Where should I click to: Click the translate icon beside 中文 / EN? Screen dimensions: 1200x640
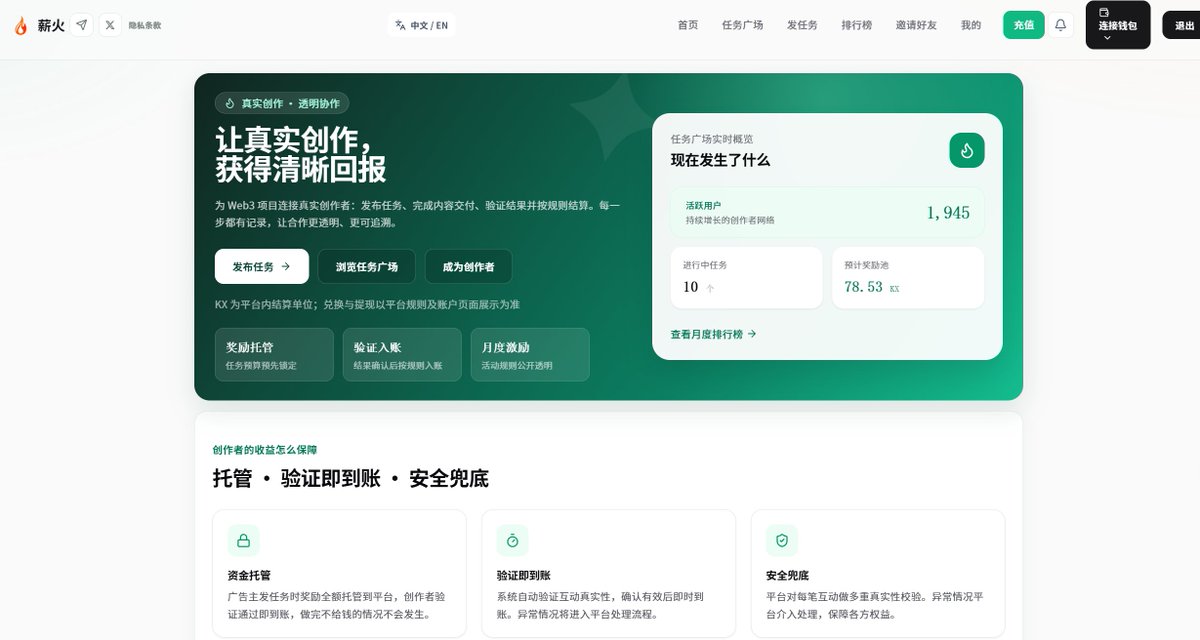pos(400,25)
